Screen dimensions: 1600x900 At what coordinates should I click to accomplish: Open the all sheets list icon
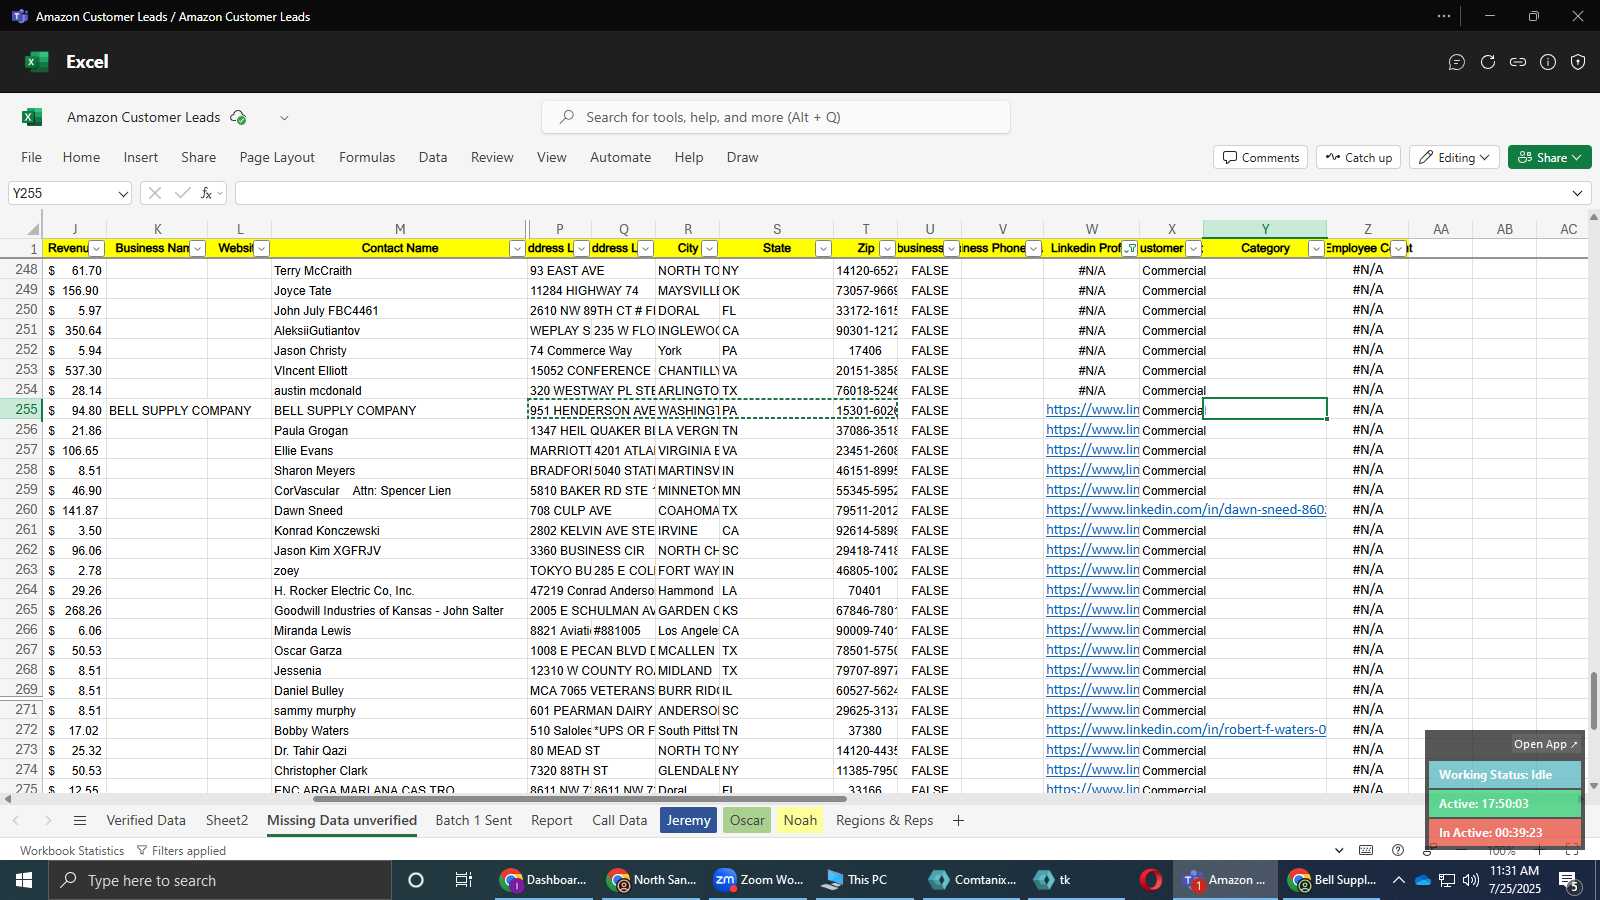coord(80,820)
